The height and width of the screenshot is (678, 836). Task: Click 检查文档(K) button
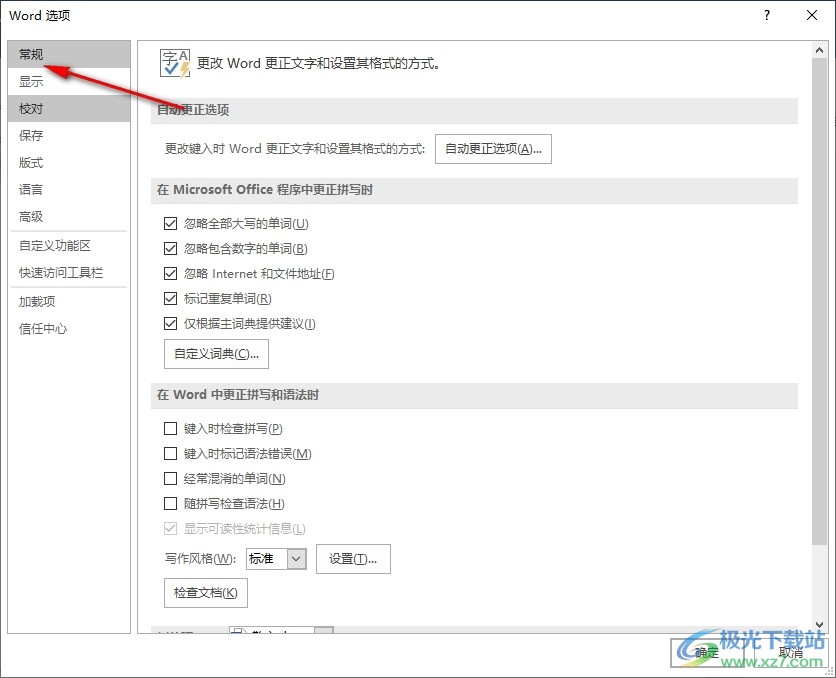tap(206, 593)
